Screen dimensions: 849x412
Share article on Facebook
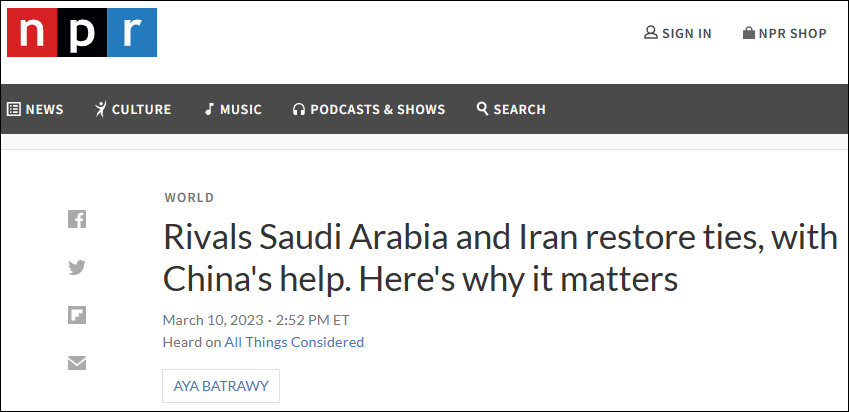[x=77, y=220]
